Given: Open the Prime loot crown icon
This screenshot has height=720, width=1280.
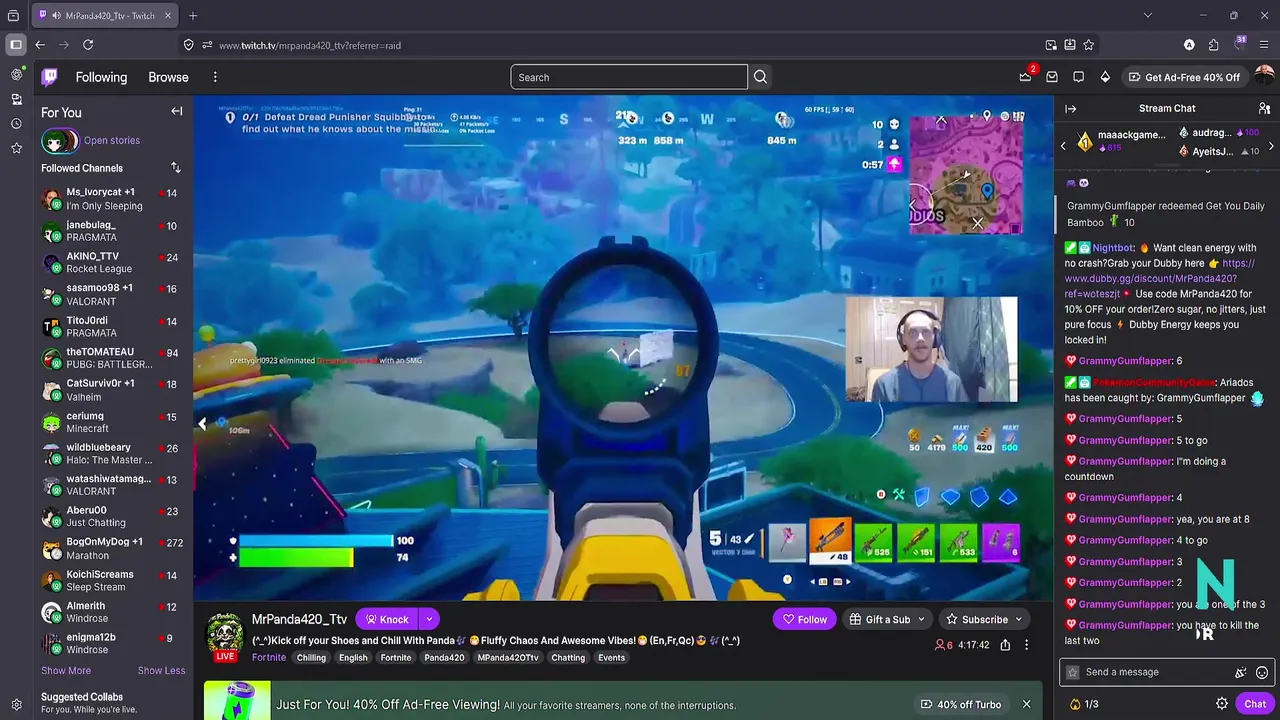Looking at the screenshot, I should pyautogui.click(x=1026, y=77).
